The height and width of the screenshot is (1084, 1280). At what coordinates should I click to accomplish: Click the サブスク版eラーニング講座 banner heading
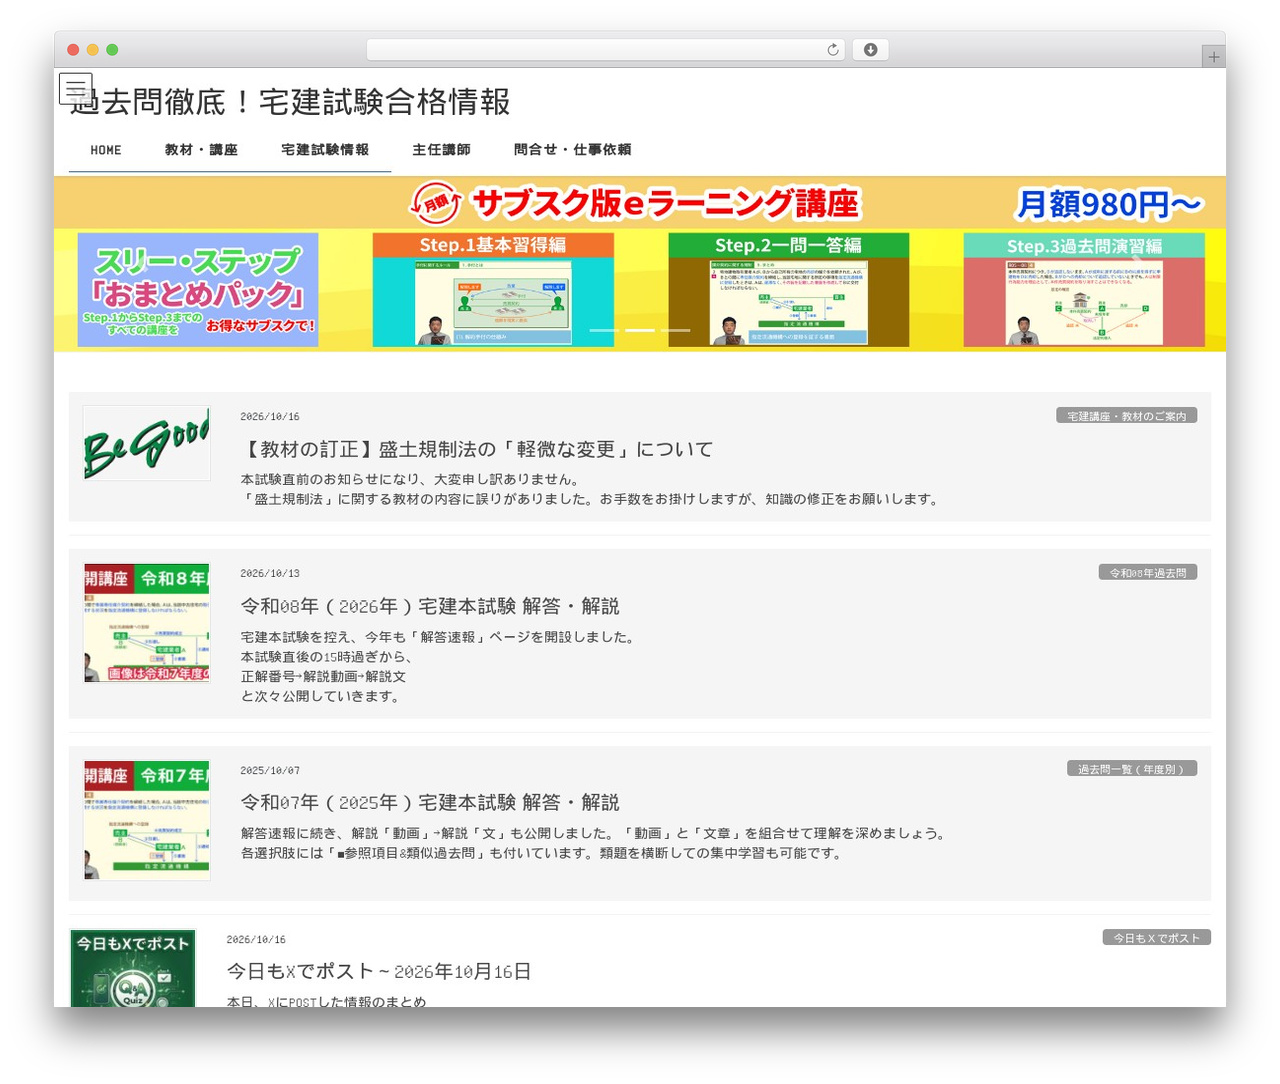point(665,203)
